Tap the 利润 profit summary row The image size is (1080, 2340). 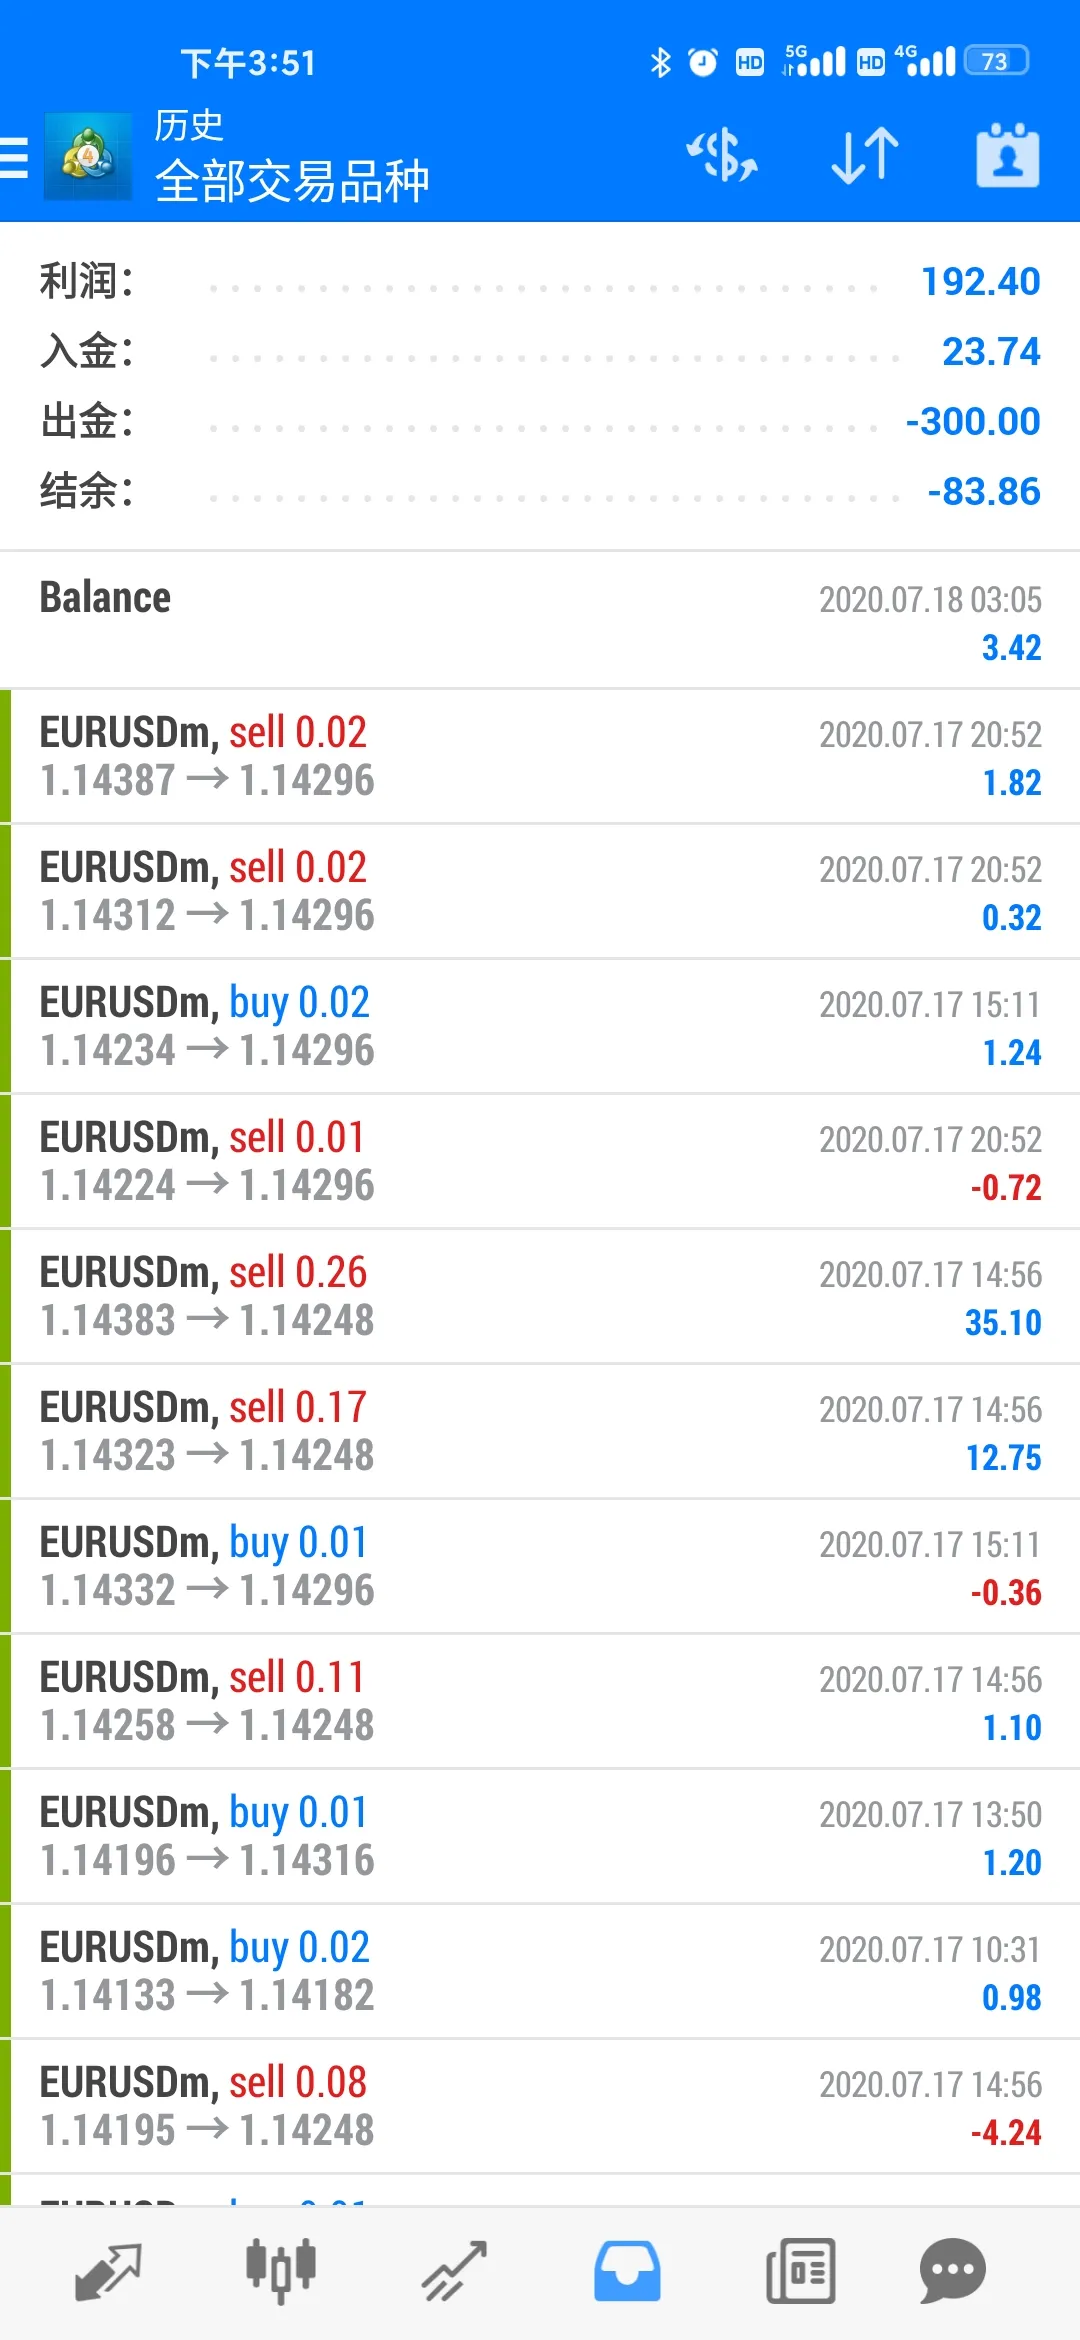(540, 282)
